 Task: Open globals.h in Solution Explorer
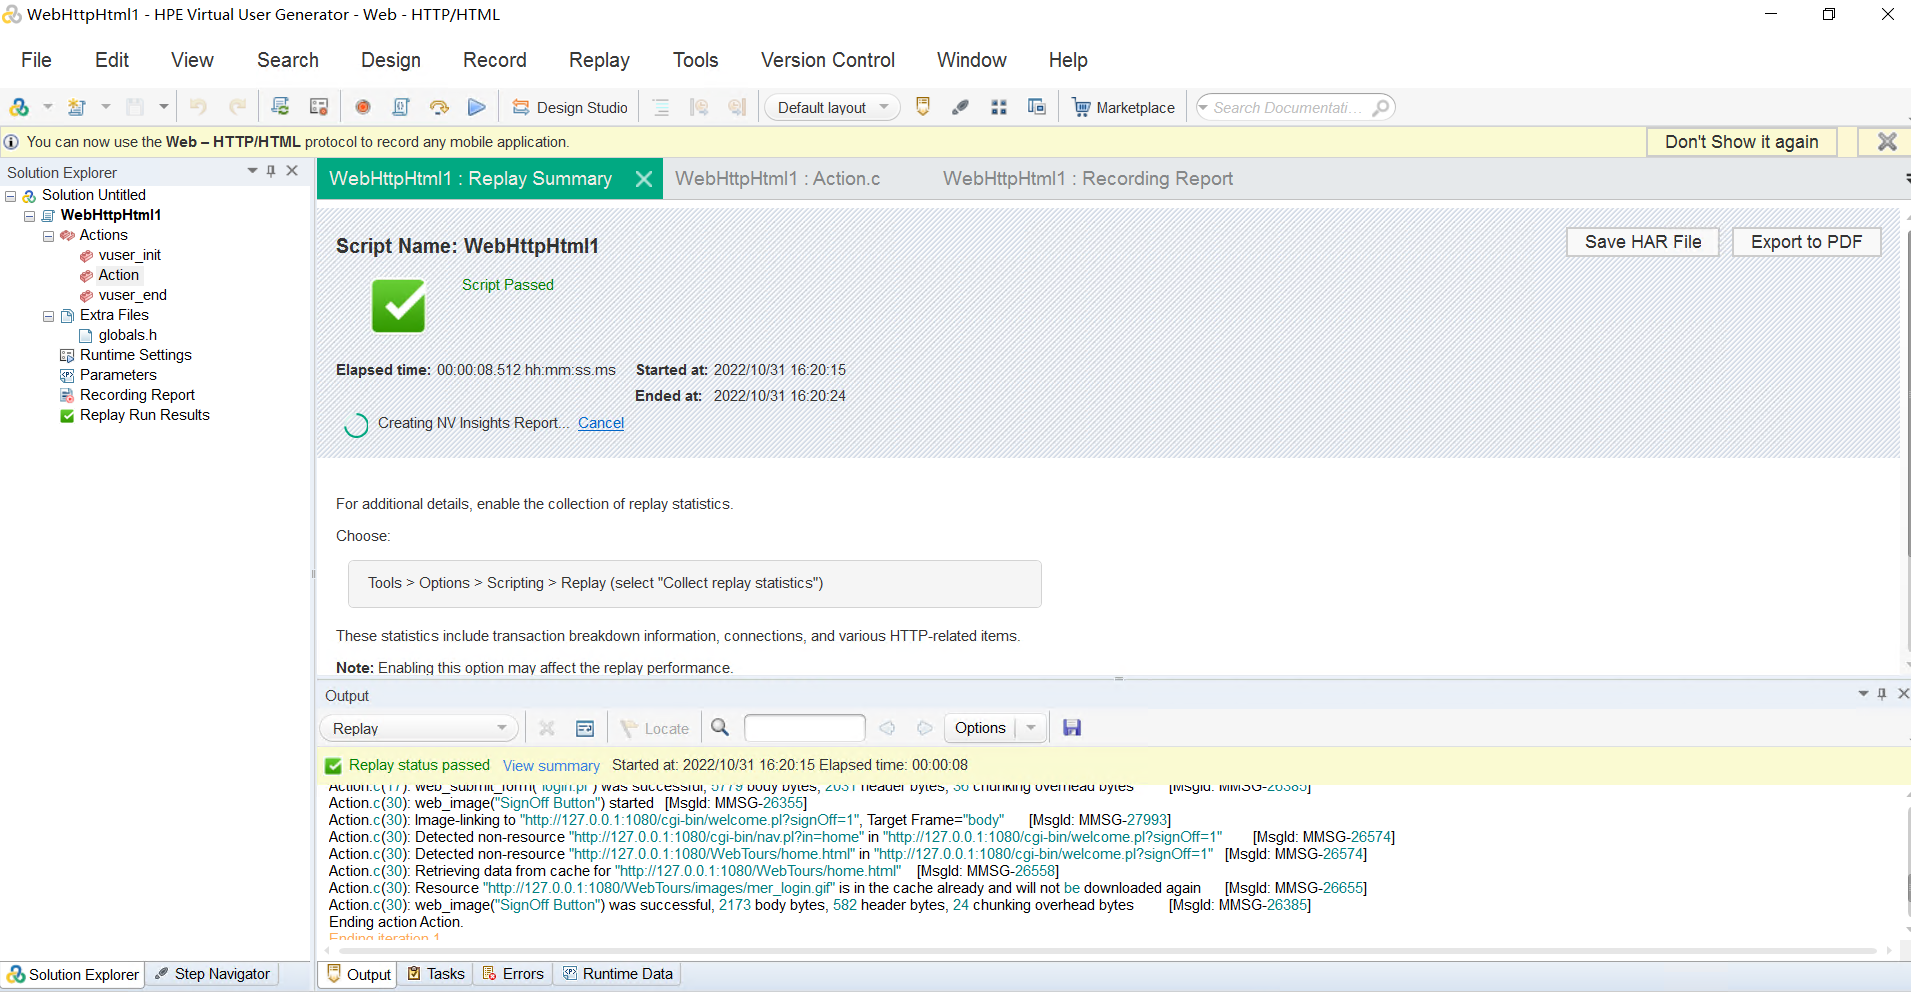point(127,335)
